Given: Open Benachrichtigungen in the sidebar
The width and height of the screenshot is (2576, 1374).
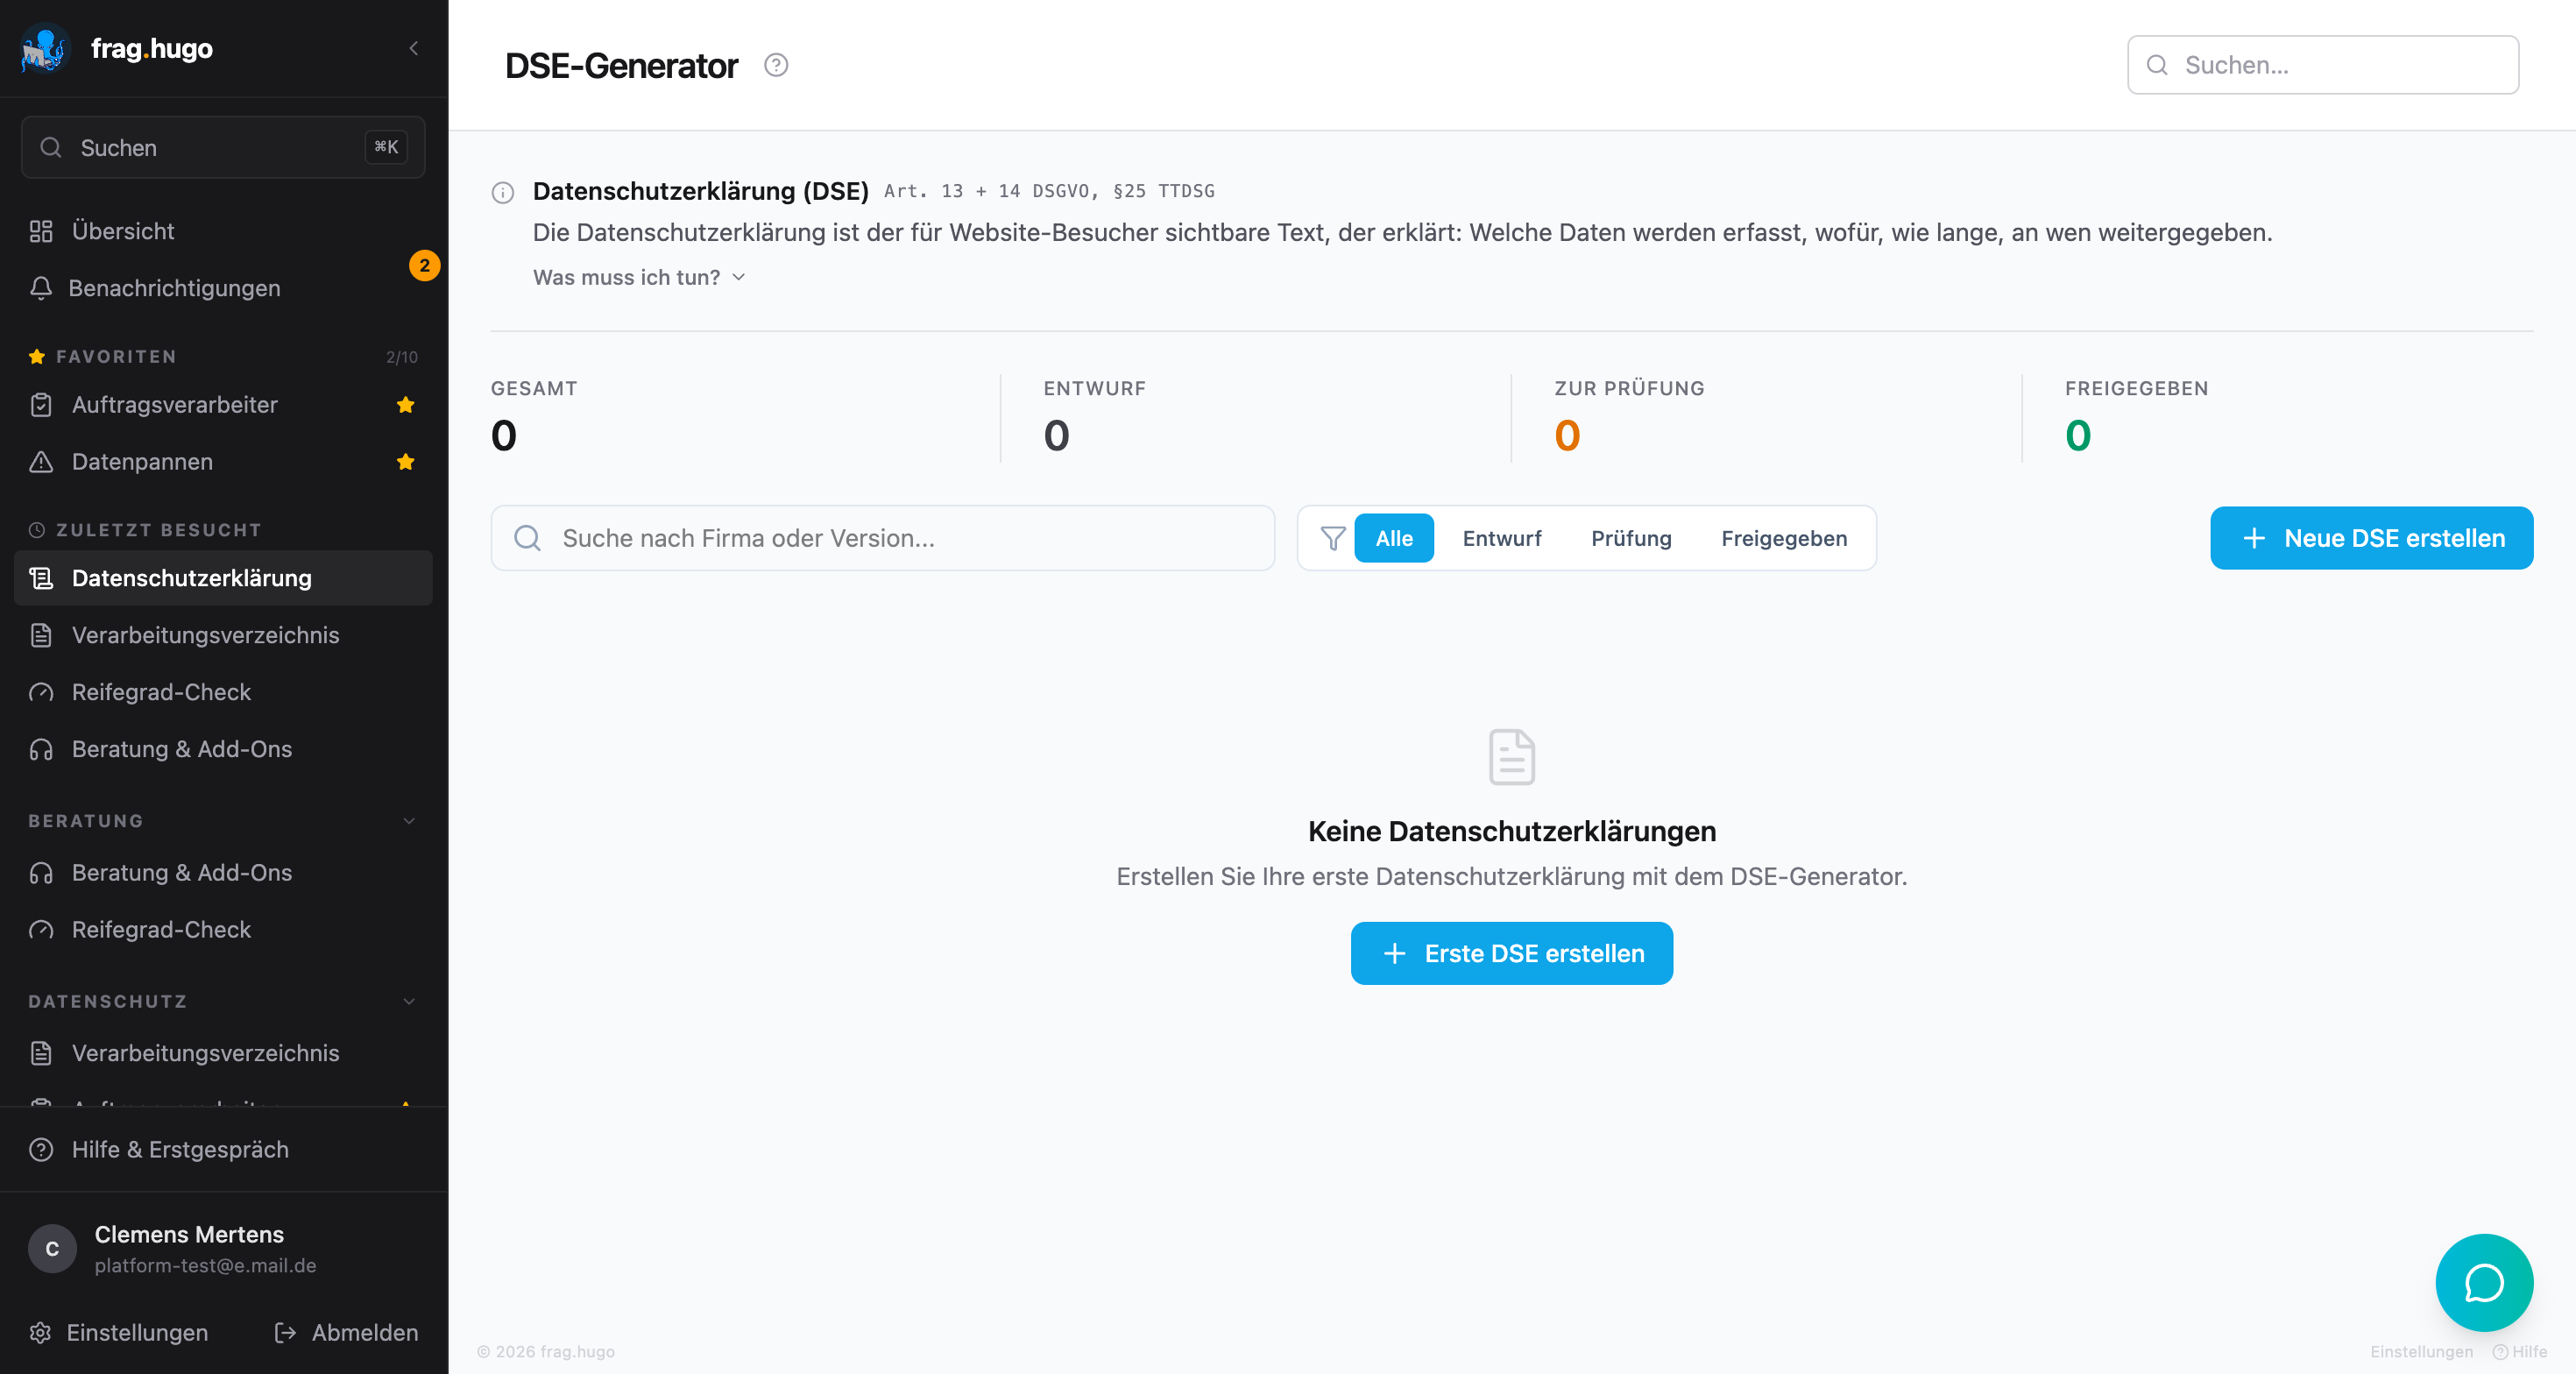Looking at the screenshot, I should point(222,288).
